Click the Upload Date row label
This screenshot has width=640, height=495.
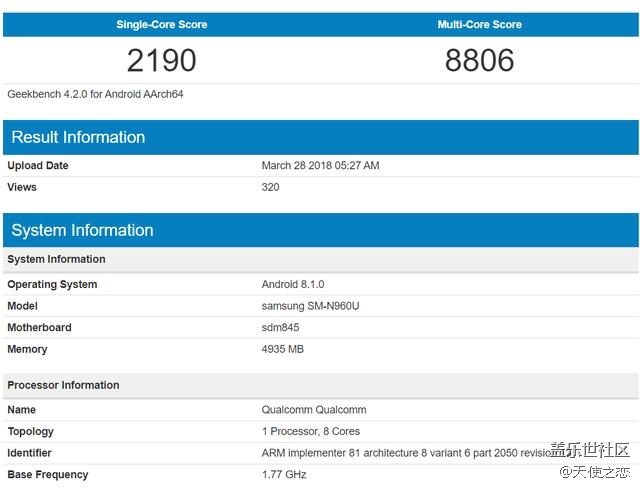tap(38, 165)
